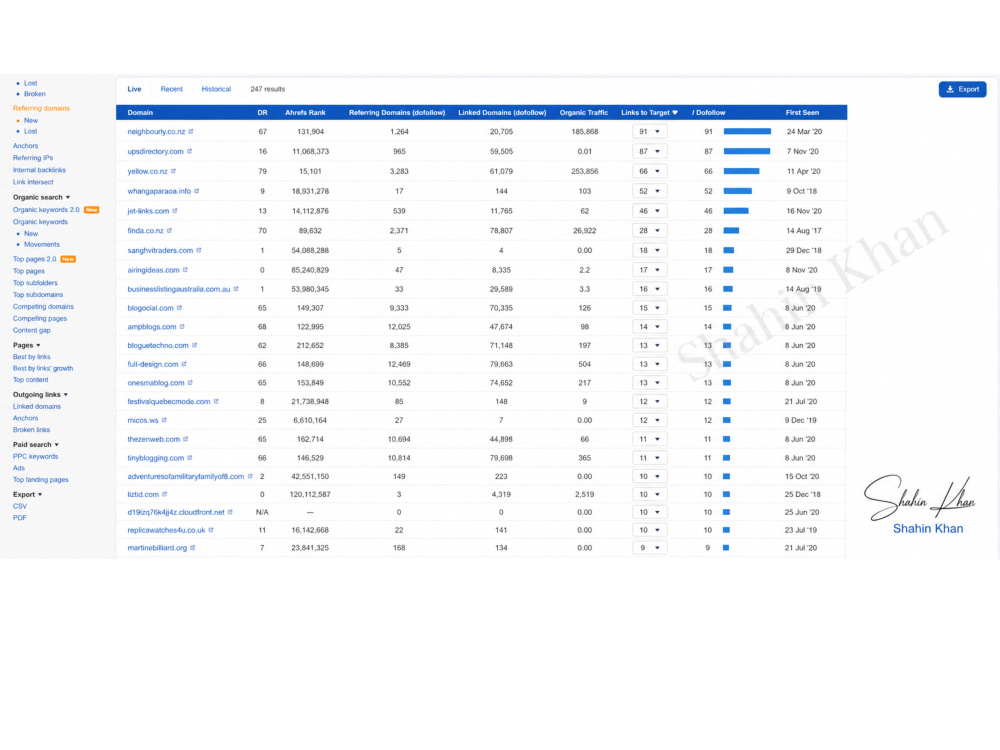Click the Export button
1000x750 pixels.
pos(962,89)
